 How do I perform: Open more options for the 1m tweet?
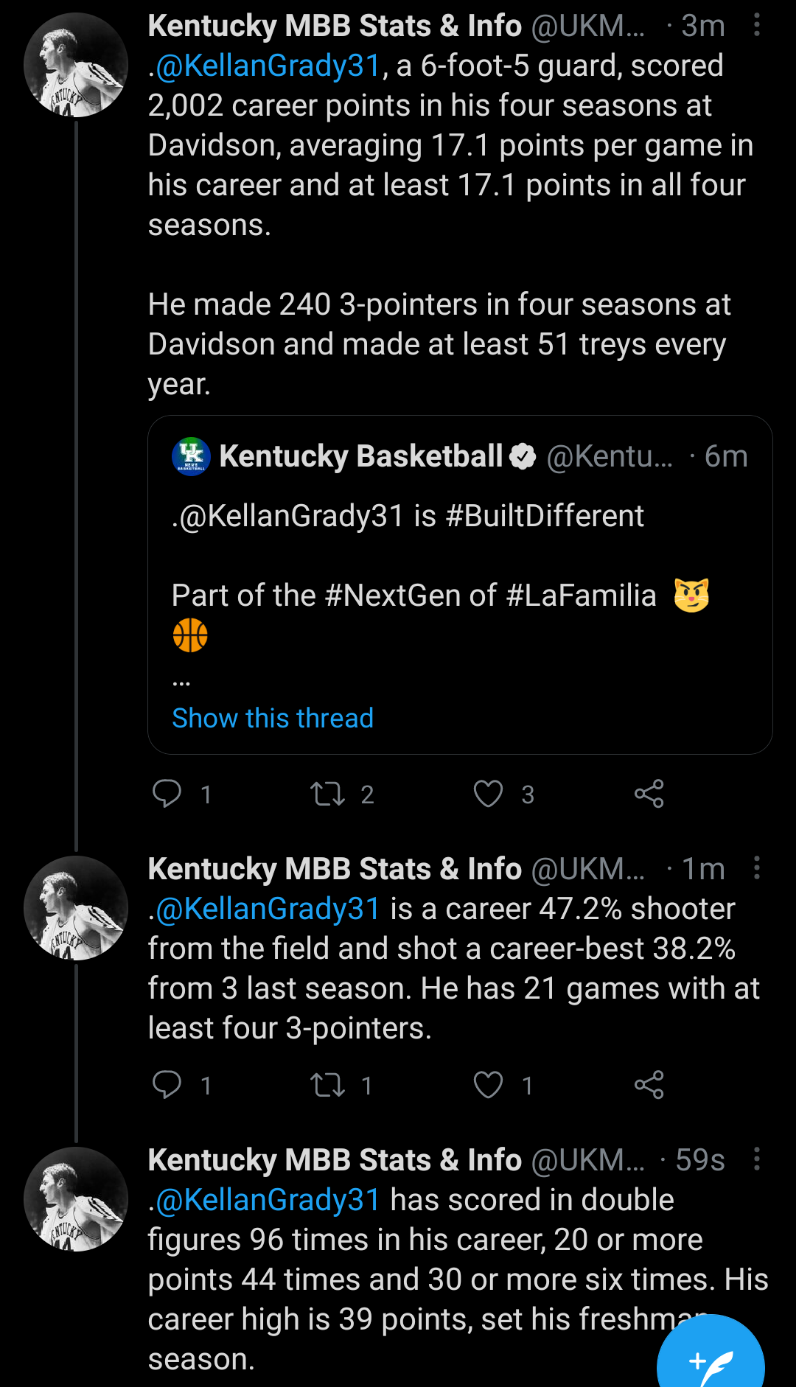757,869
